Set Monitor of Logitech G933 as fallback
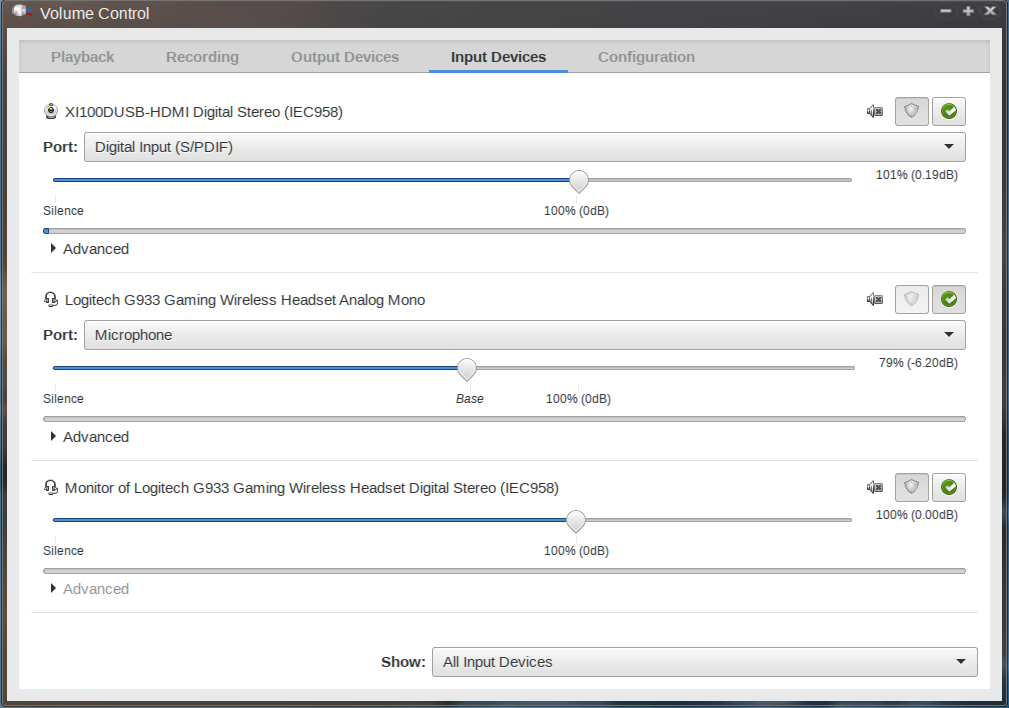The image size is (1009, 708). 949,487
